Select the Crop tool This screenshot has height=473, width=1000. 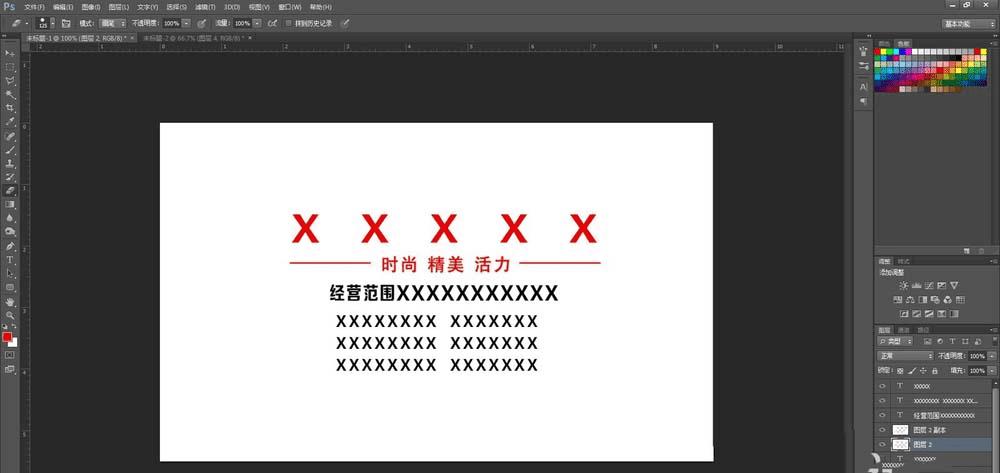(10, 108)
